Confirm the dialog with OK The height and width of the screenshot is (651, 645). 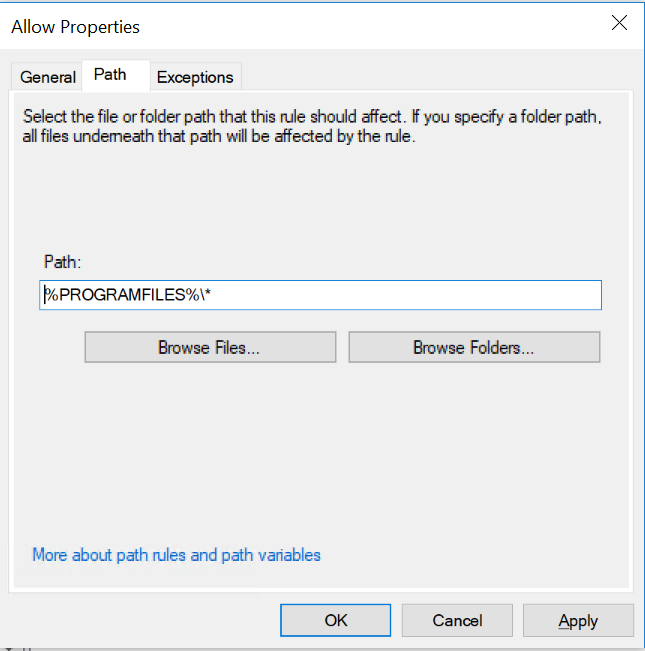336,620
